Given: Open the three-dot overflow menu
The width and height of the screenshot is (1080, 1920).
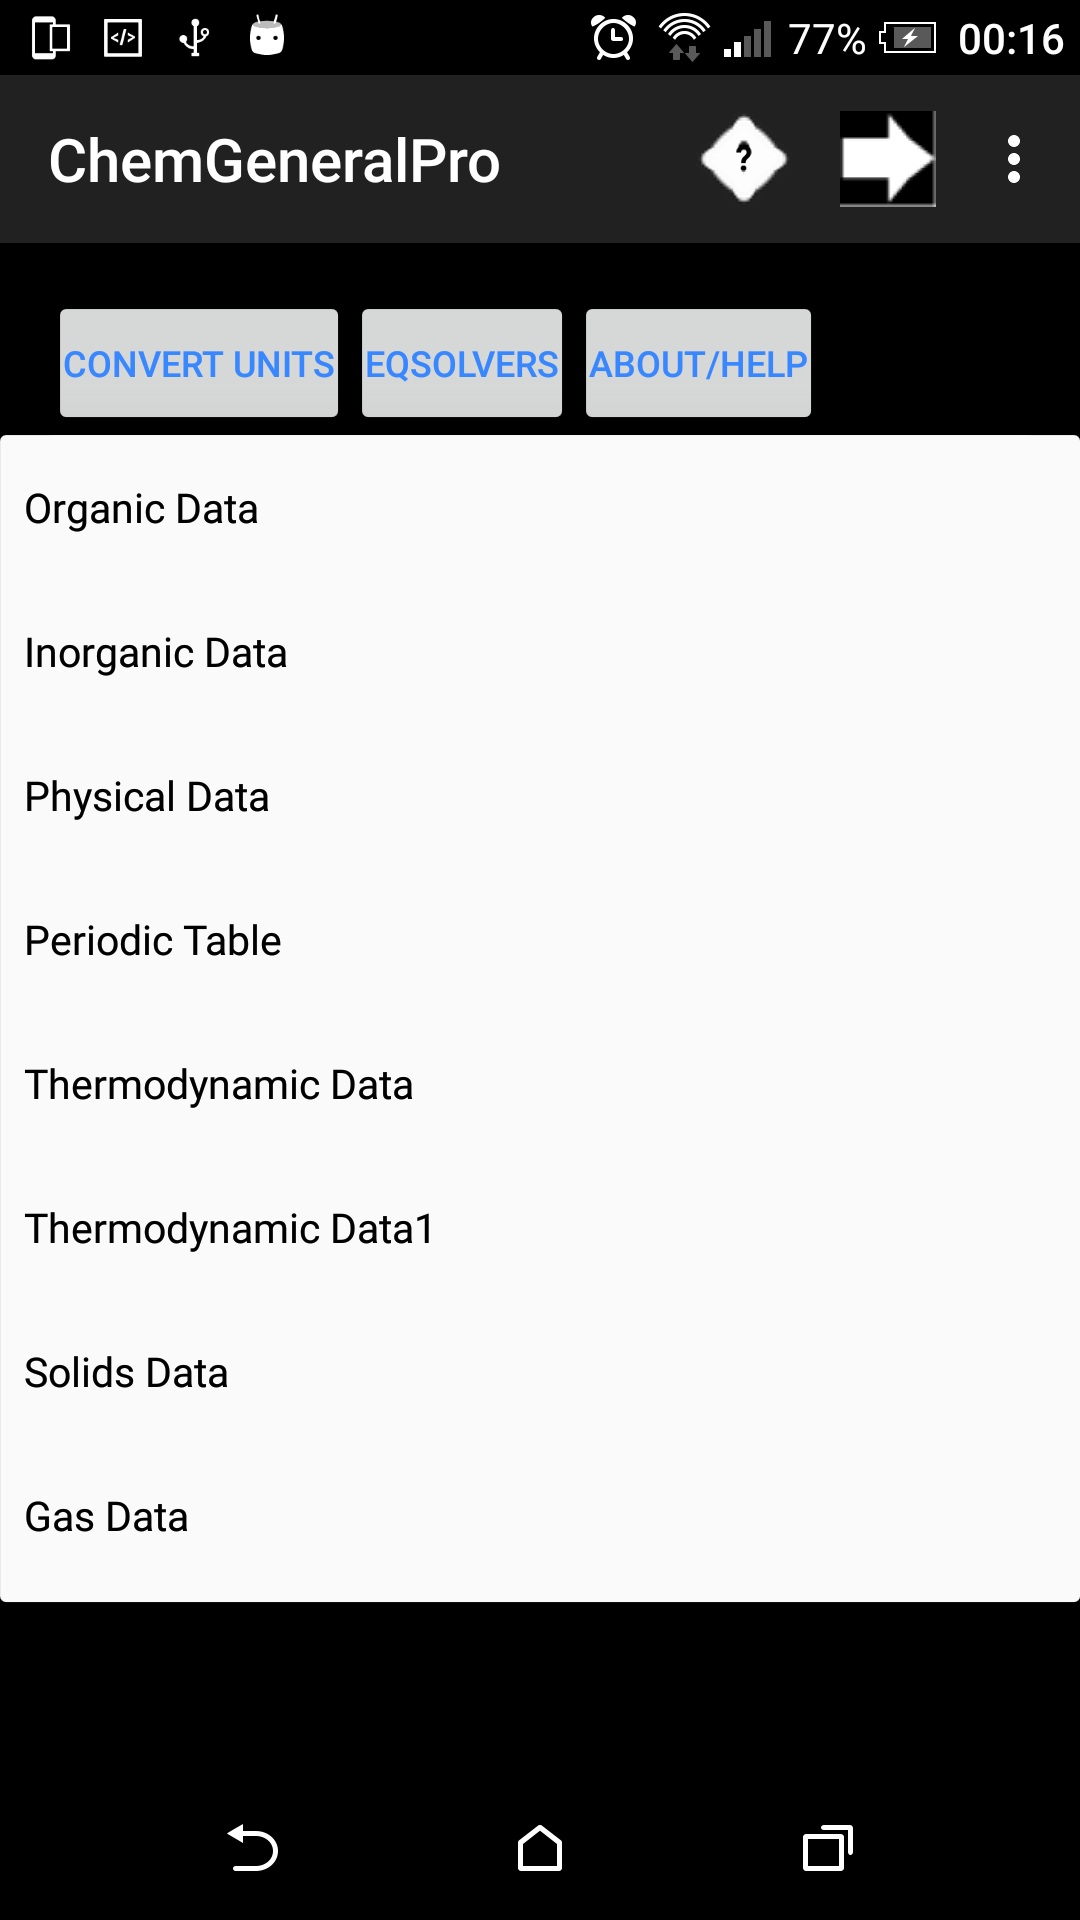Looking at the screenshot, I should (x=1012, y=159).
